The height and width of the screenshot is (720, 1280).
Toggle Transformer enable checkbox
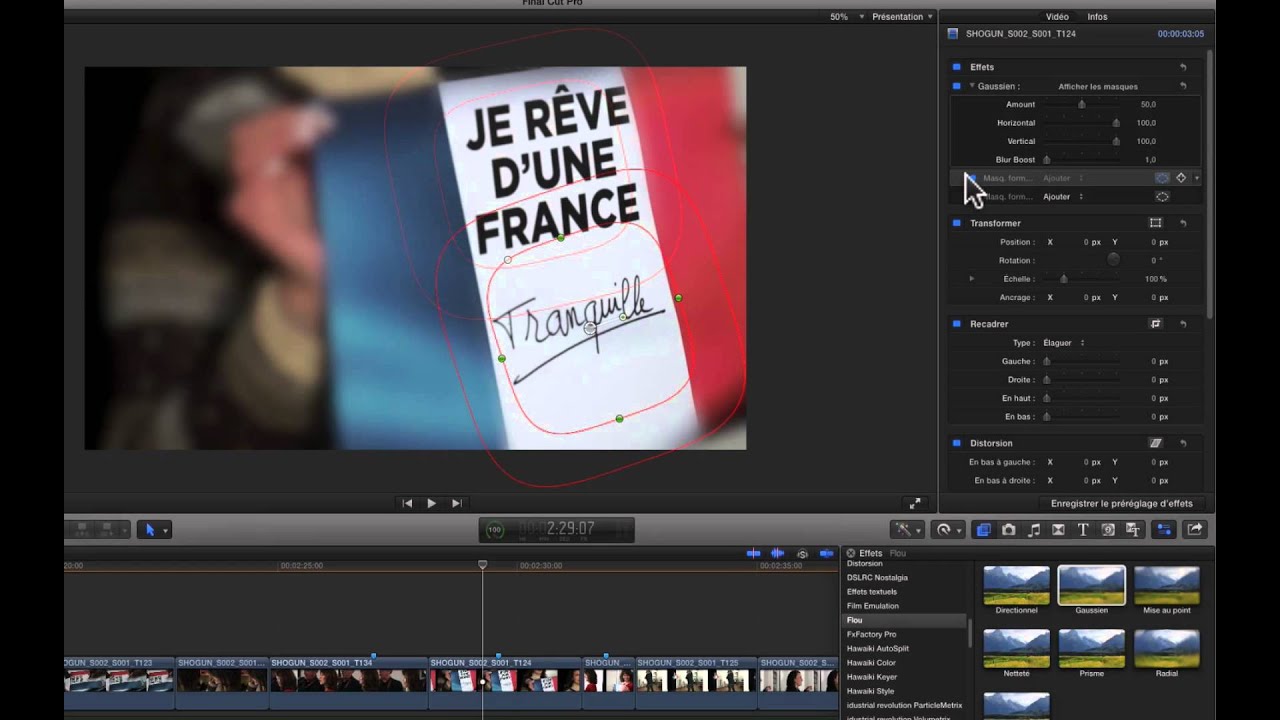956,223
